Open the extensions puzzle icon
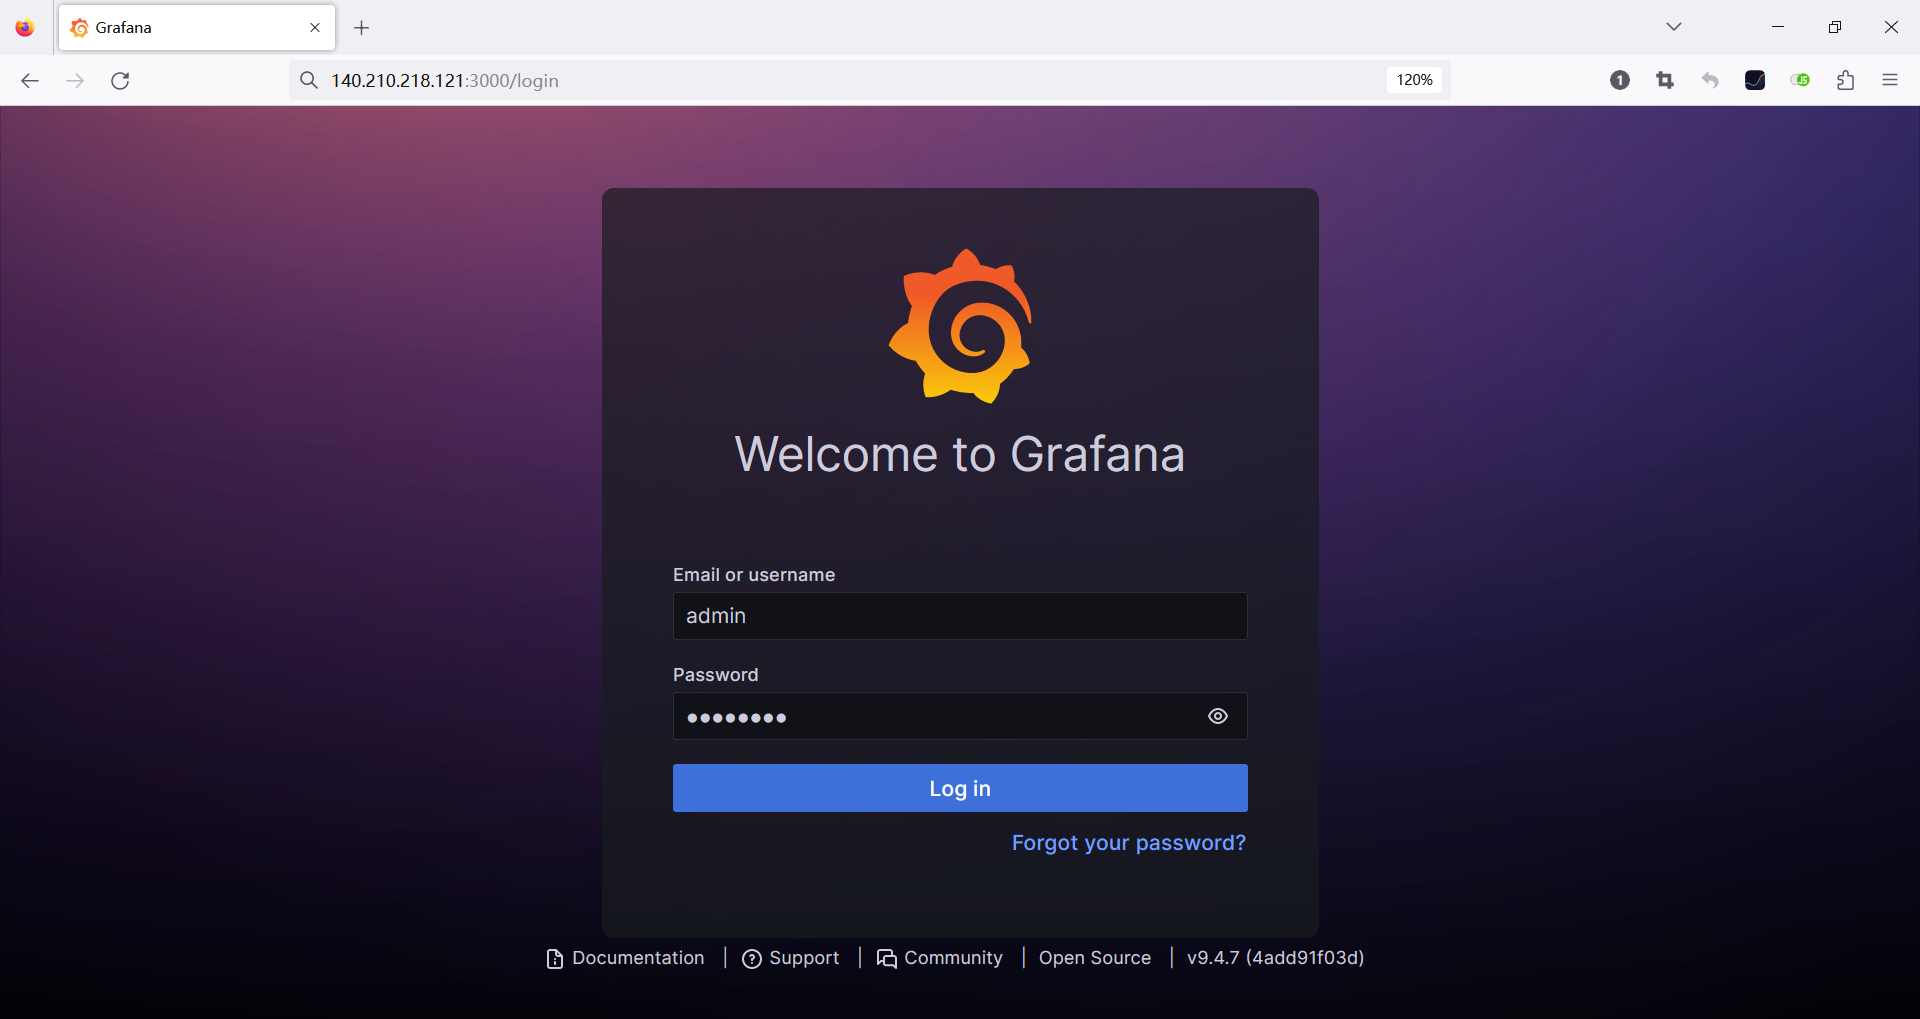The width and height of the screenshot is (1920, 1019). pos(1845,81)
